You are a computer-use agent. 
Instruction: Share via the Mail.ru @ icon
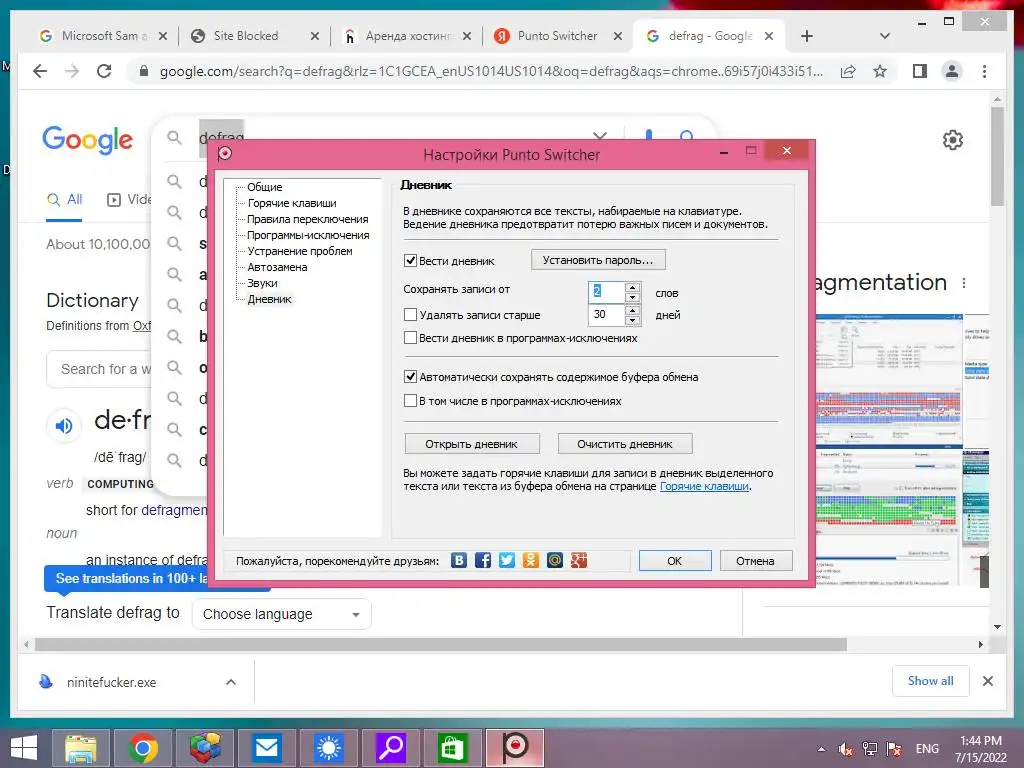tap(555, 560)
